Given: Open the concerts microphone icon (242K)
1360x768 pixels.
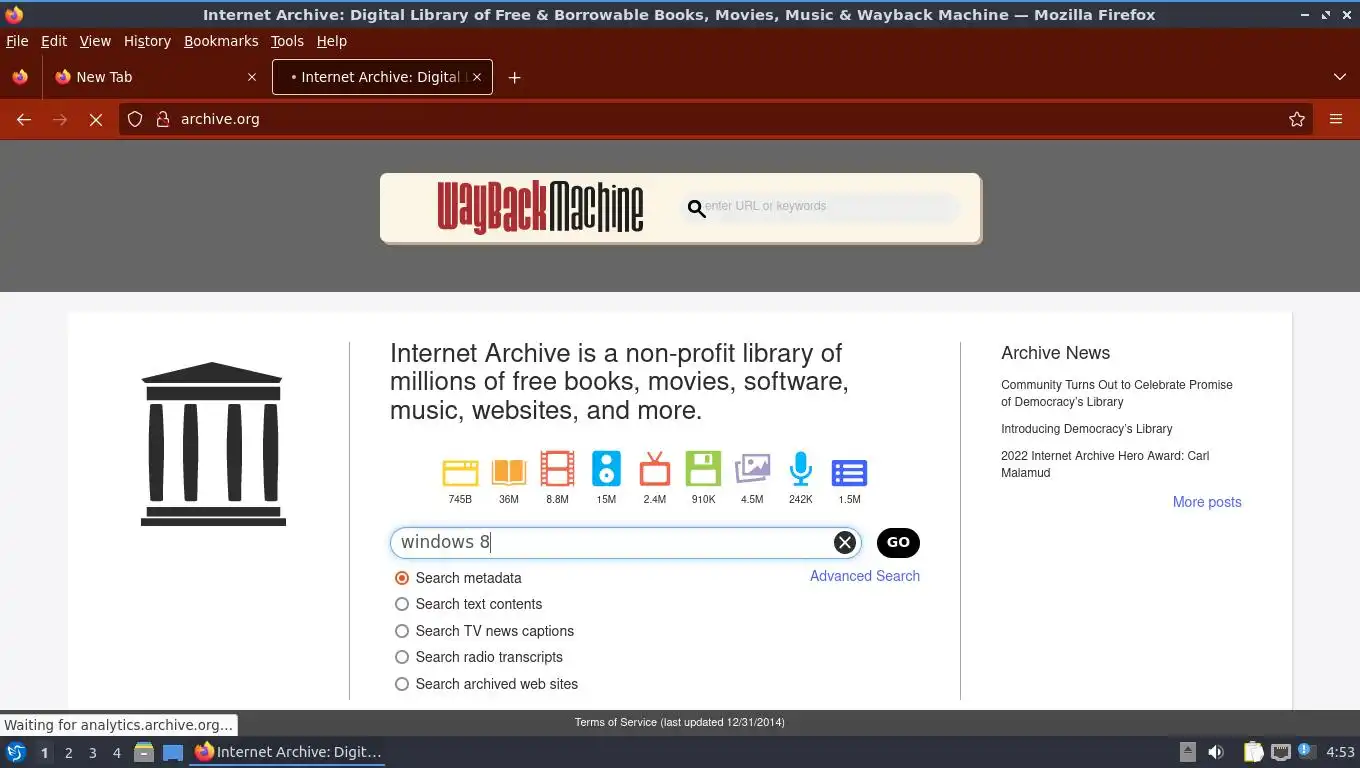Looking at the screenshot, I should click(x=800, y=469).
